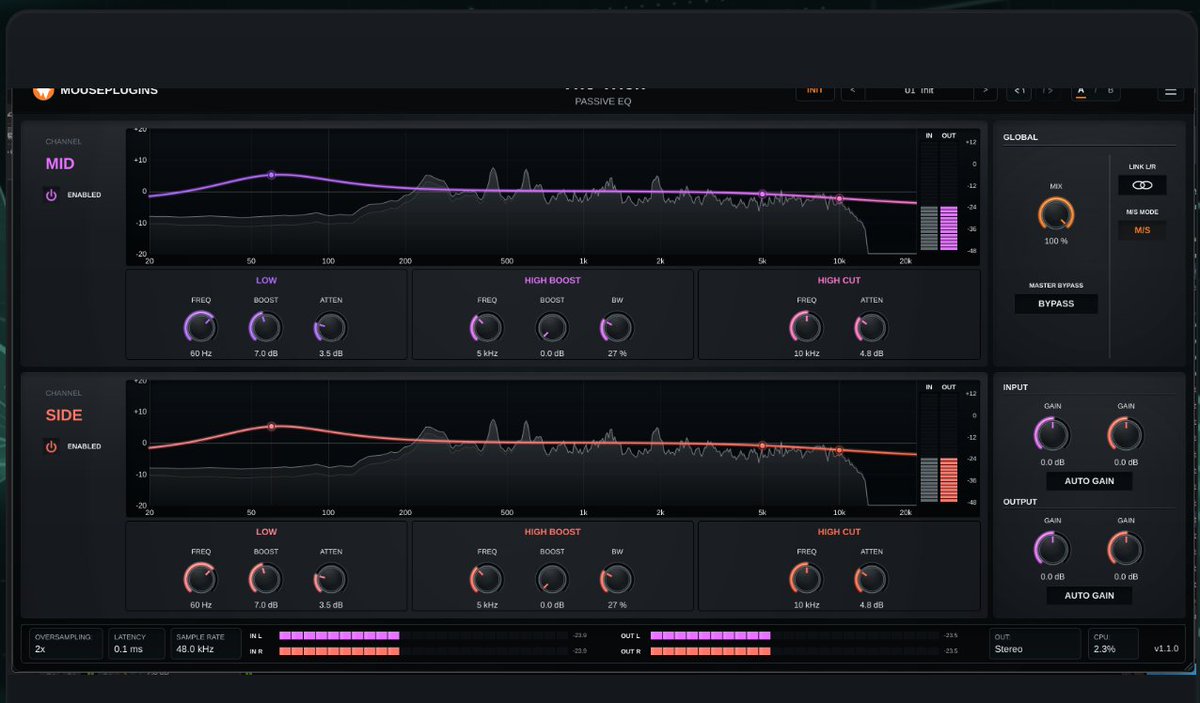Open the hamburger menu icon

tap(1170, 91)
